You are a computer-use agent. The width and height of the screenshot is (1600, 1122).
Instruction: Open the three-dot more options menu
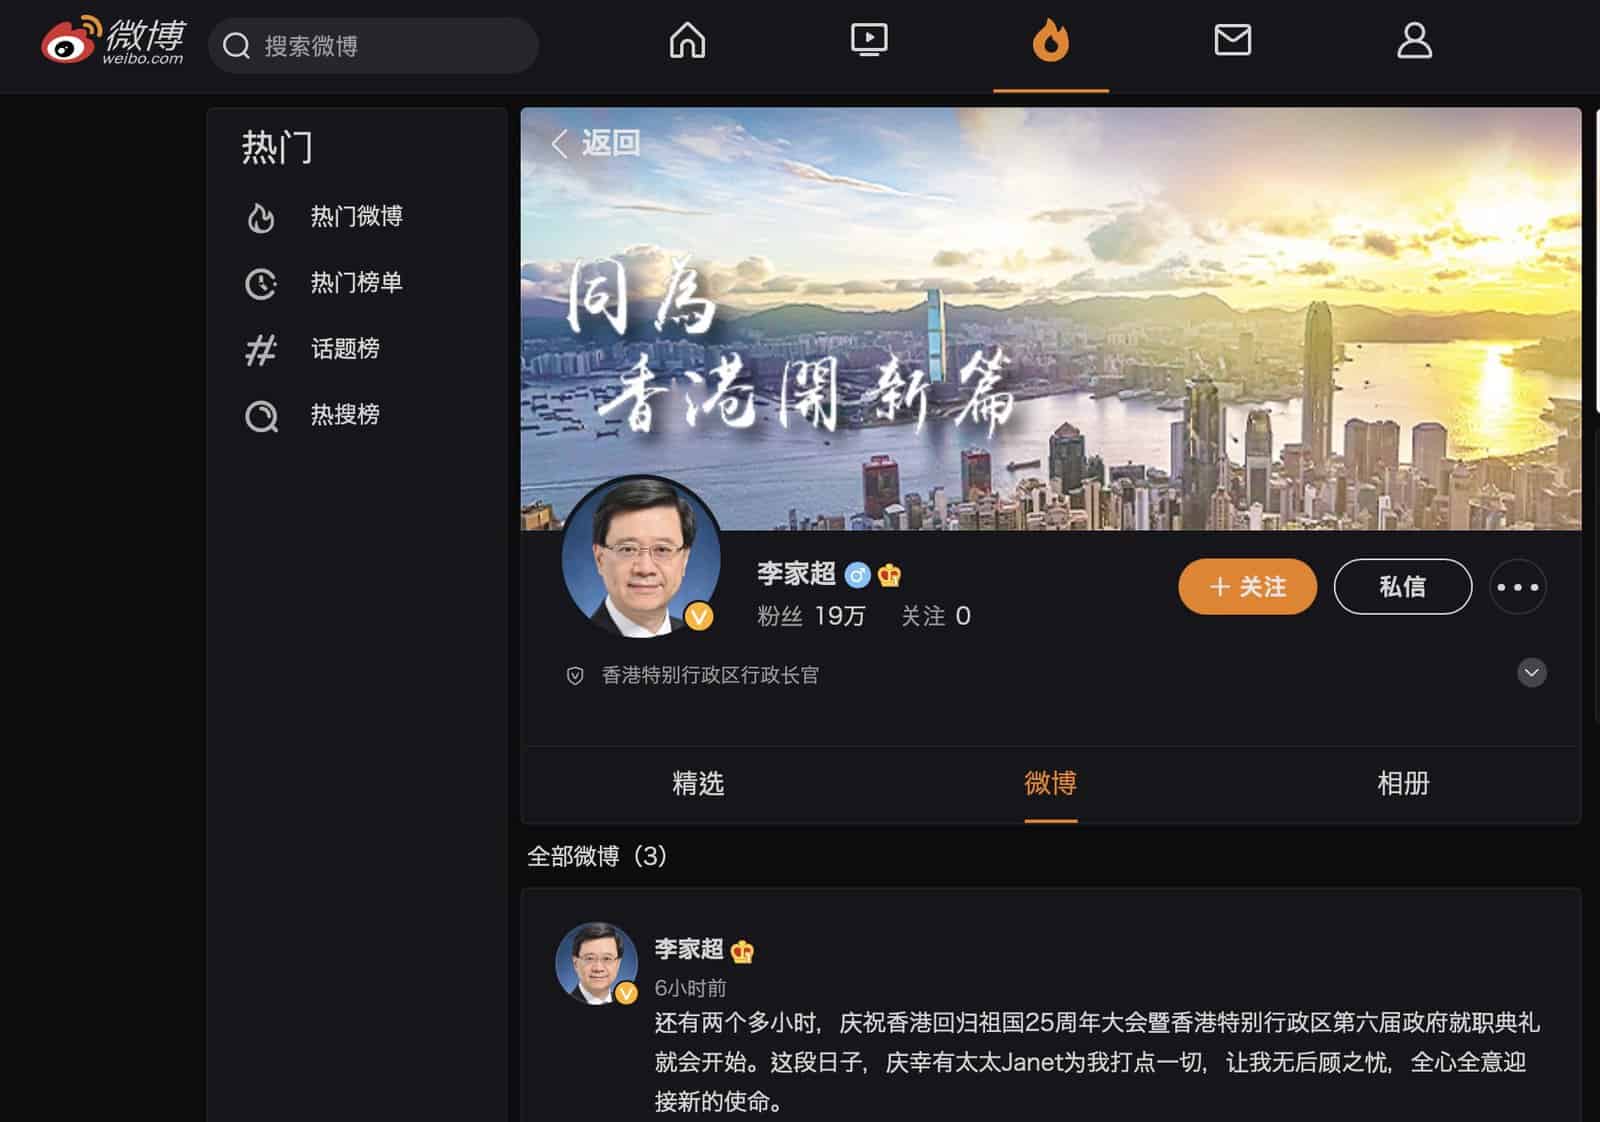pyautogui.click(x=1517, y=587)
